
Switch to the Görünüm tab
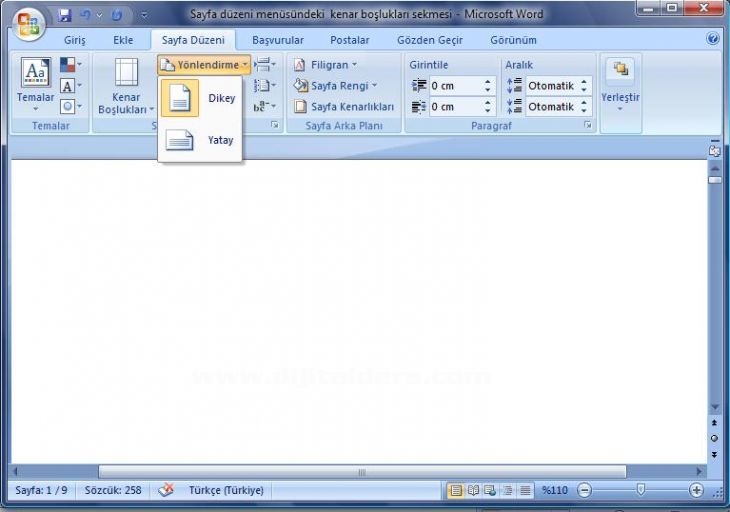coord(513,40)
